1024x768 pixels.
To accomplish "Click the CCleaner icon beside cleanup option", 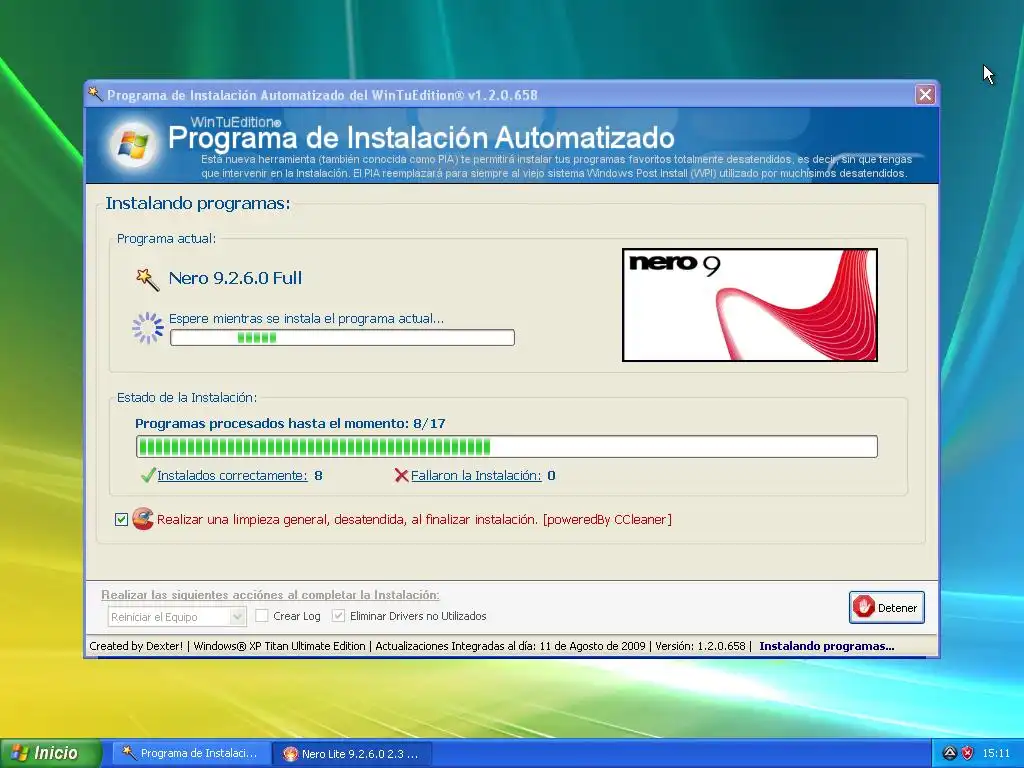I will 142,519.
